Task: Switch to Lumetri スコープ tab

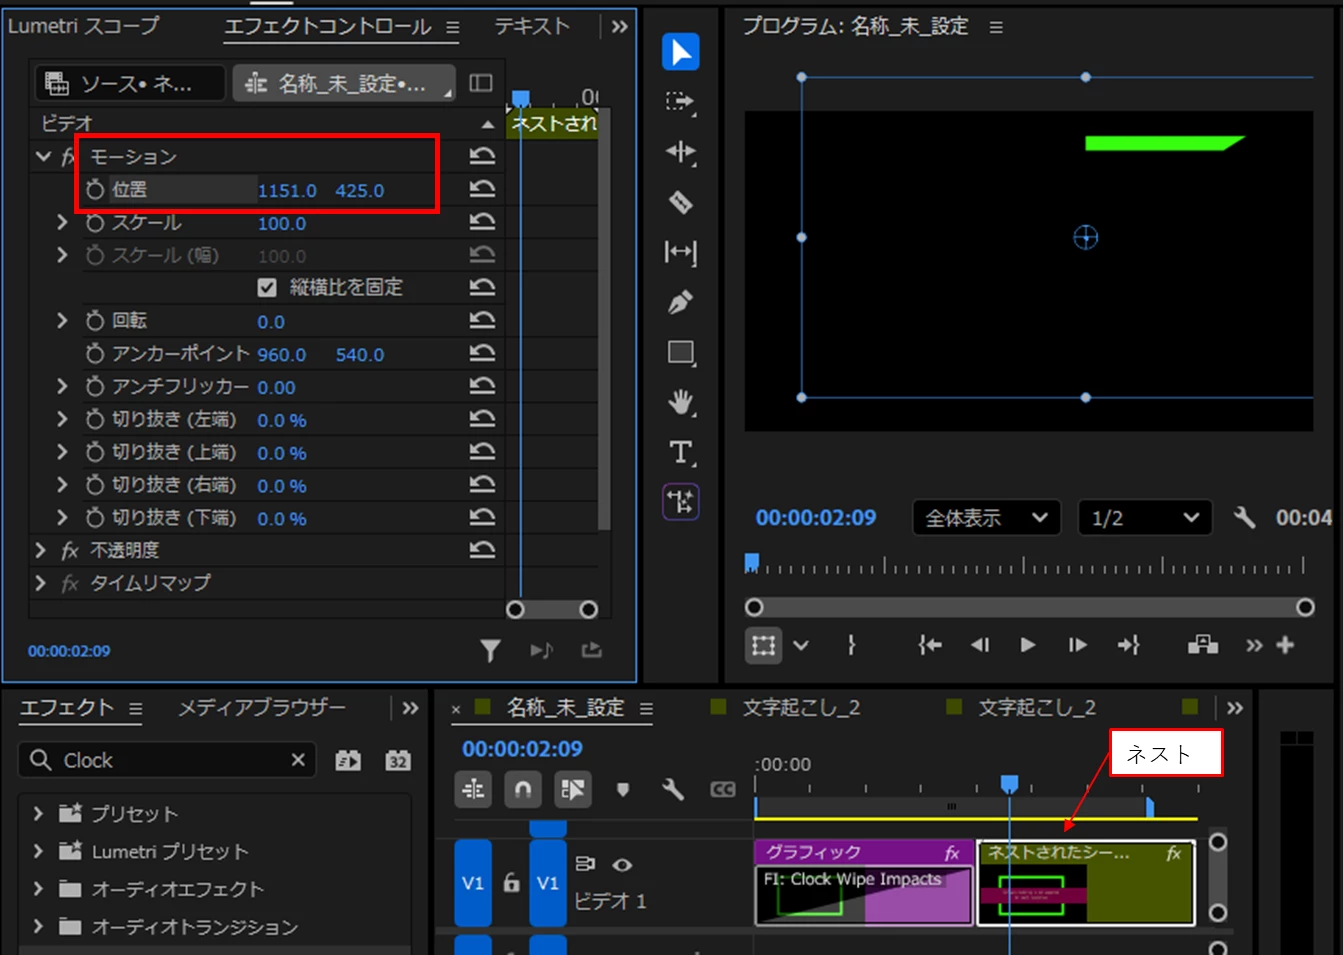Action: click(x=84, y=26)
